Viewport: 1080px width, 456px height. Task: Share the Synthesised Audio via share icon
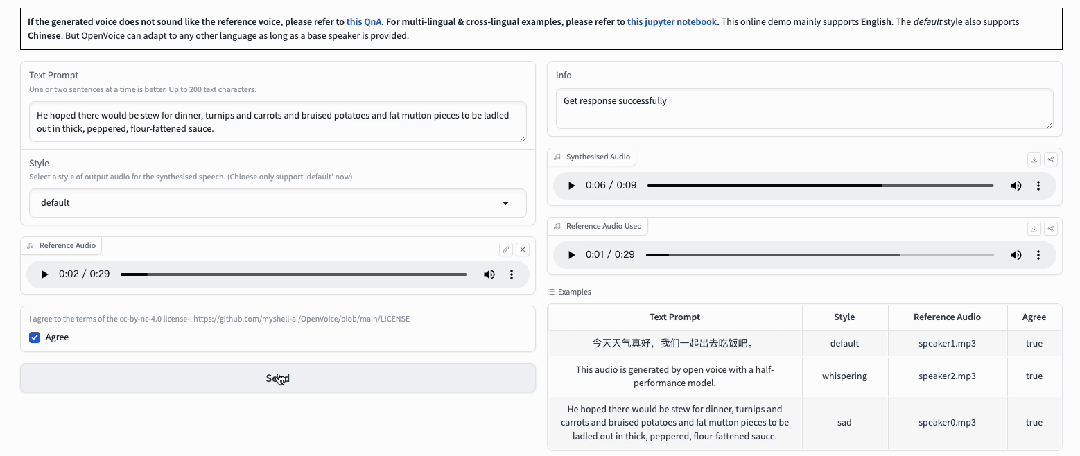(x=1050, y=160)
